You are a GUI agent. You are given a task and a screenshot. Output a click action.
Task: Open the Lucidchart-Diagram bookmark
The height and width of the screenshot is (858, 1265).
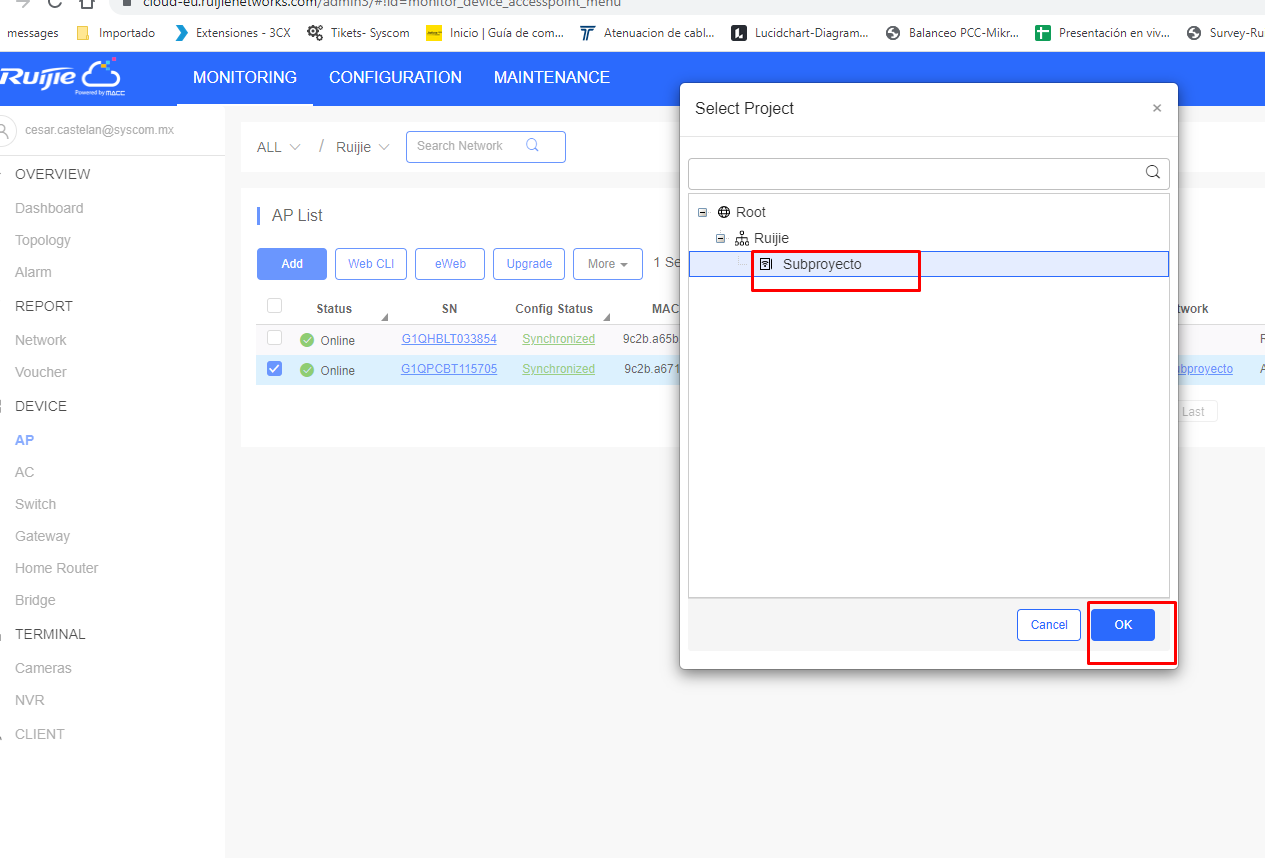pos(800,33)
